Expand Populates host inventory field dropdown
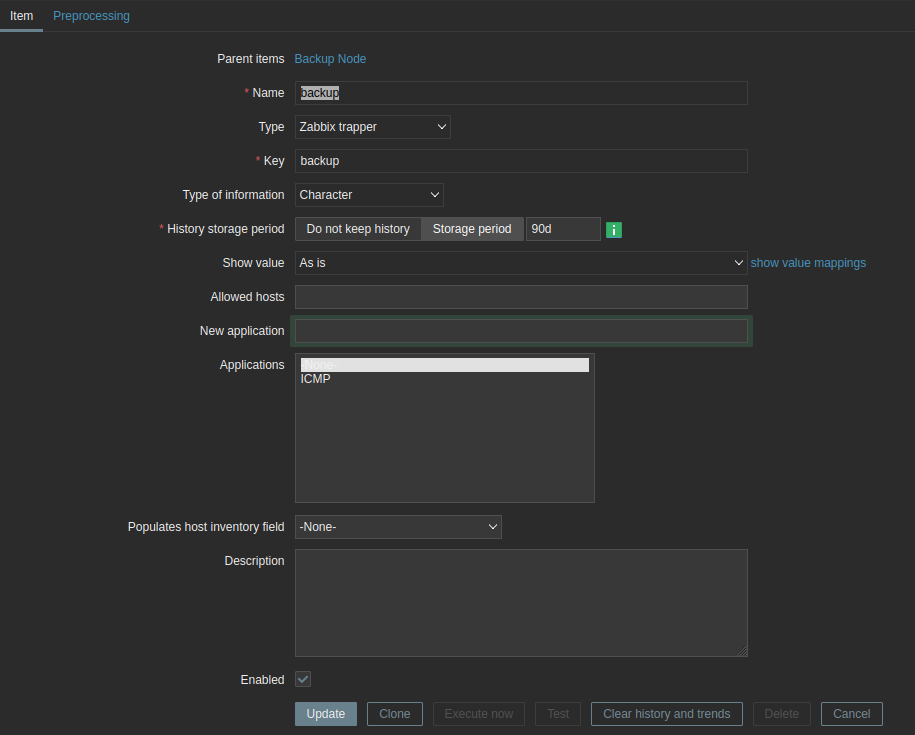Viewport: 915px width, 735px height. pos(398,527)
